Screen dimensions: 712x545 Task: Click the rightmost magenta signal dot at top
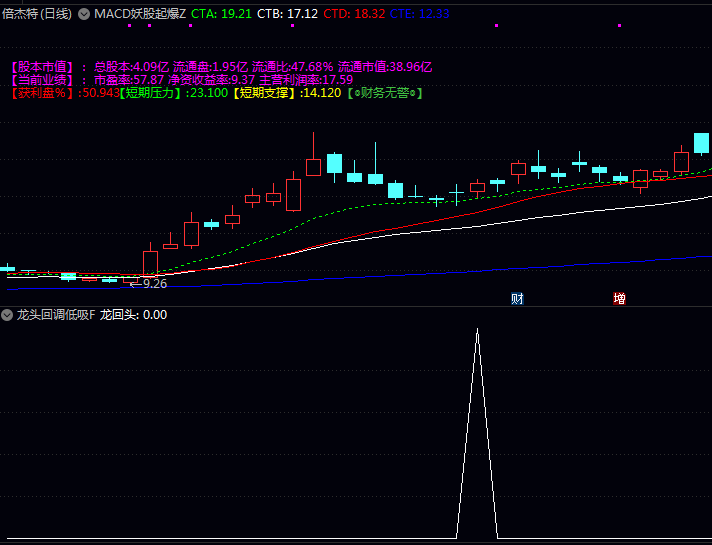(x=619, y=26)
